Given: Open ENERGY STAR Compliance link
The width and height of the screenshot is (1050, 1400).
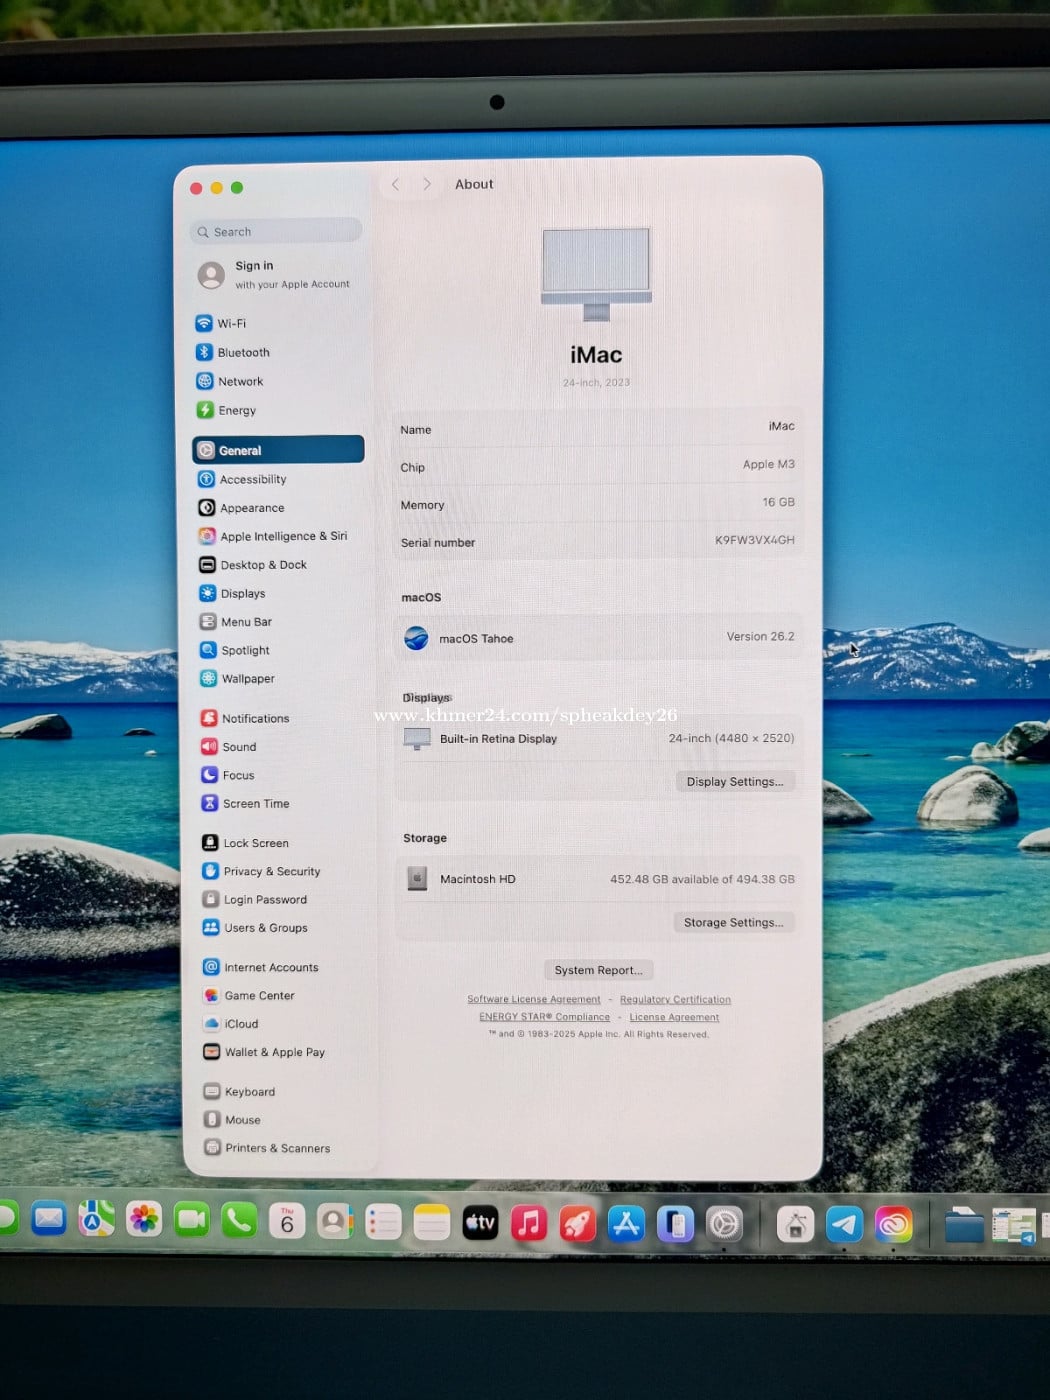Looking at the screenshot, I should pyautogui.click(x=544, y=1017).
